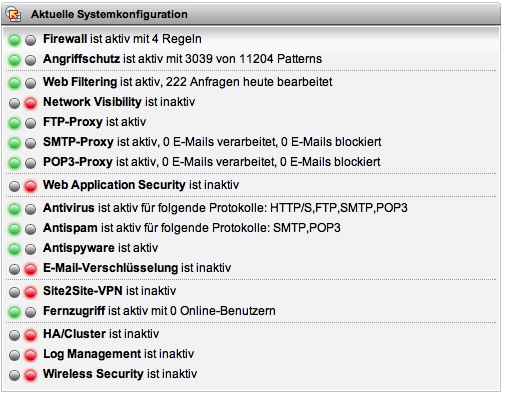This screenshot has height=396, width=510.
Task: Click the red status light for Network Visibility
Action: click(x=30, y=103)
